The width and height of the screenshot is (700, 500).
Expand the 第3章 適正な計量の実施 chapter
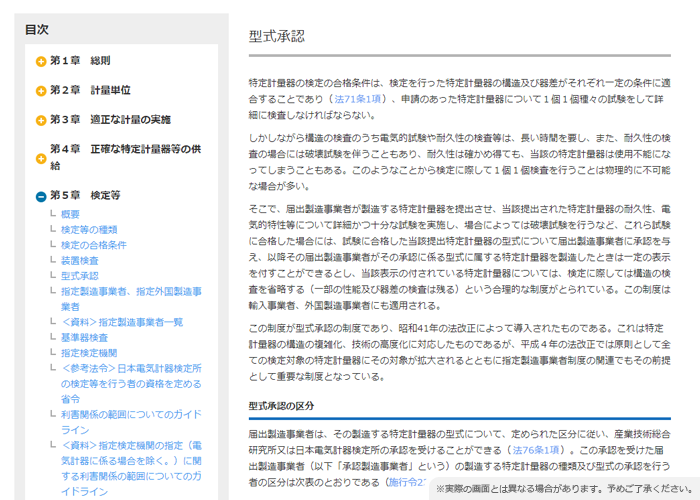tap(41, 120)
